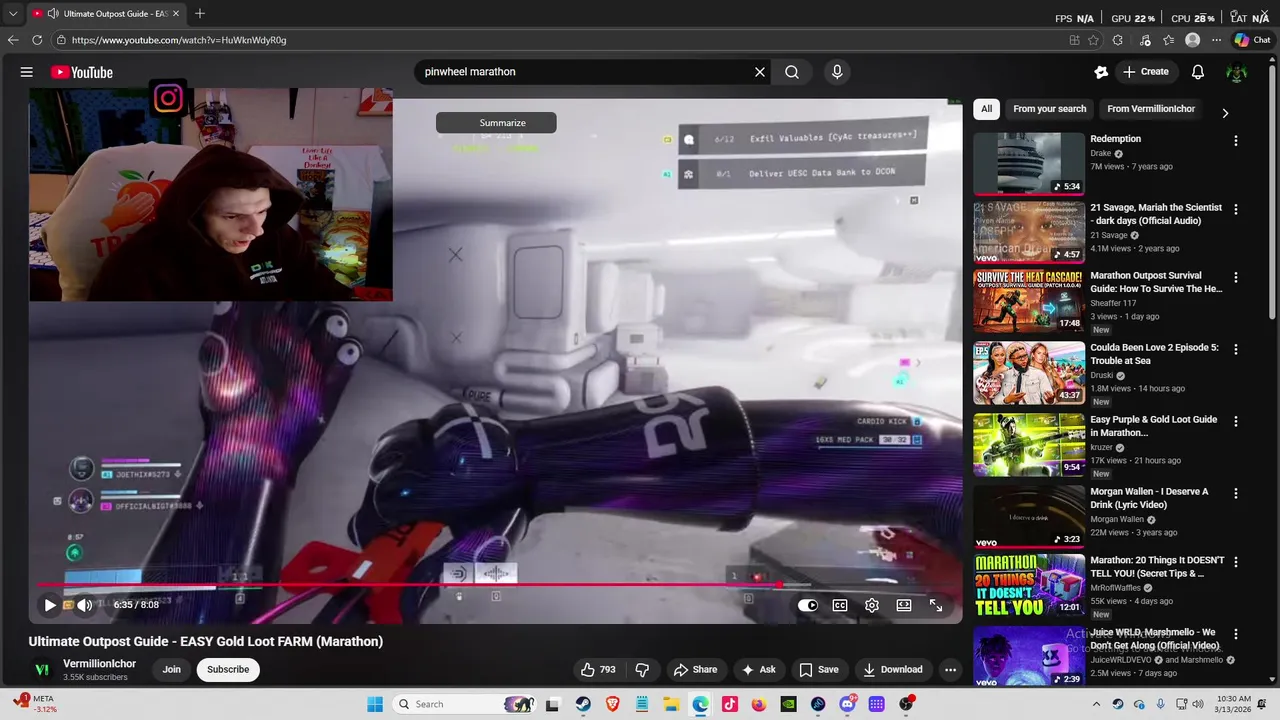Run search with the magnifier button
Viewport: 1280px width, 720px height.
tap(792, 72)
